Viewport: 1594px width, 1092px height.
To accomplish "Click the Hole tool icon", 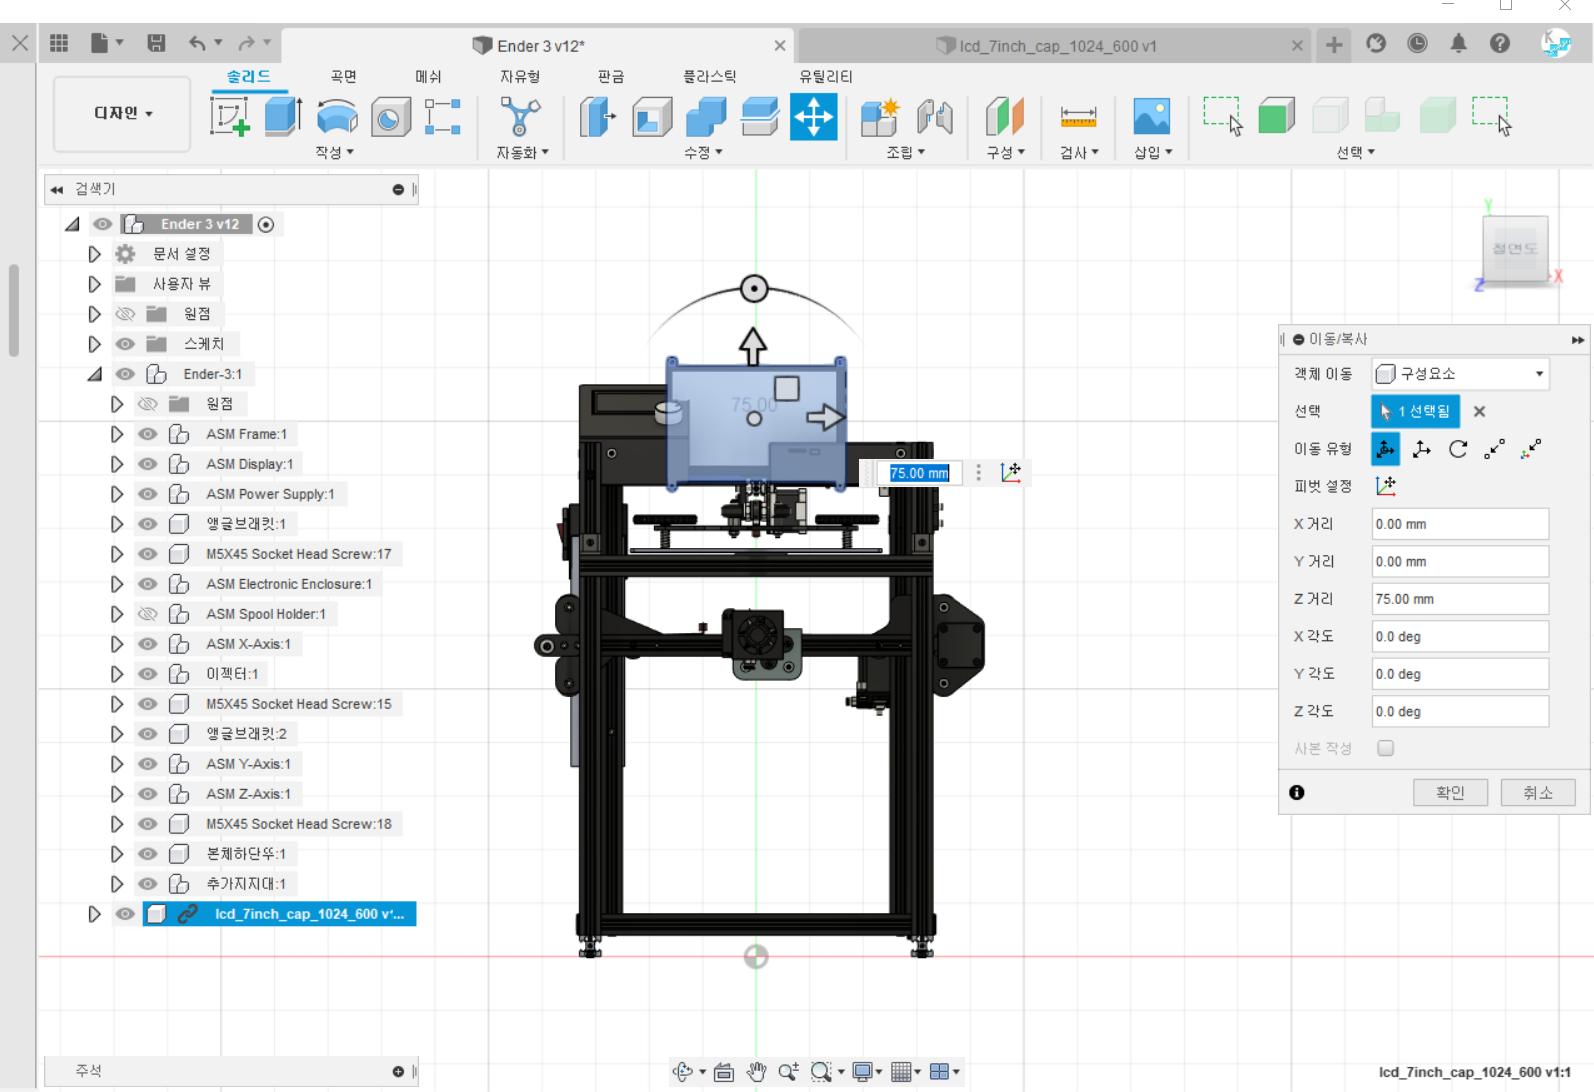I will [390, 118].
